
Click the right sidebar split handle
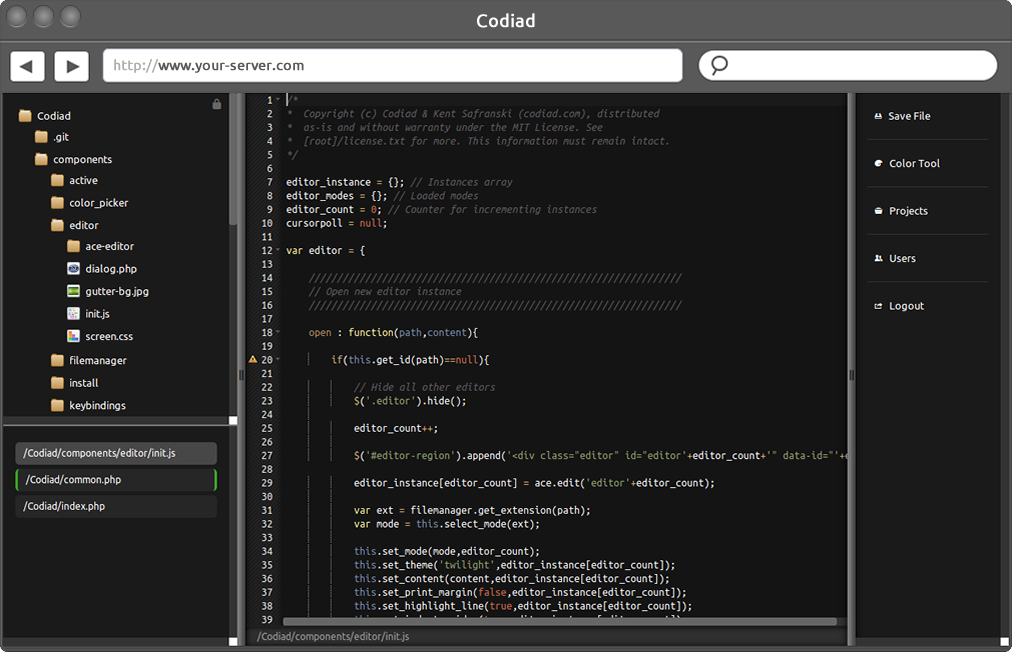tap(851, 374)
